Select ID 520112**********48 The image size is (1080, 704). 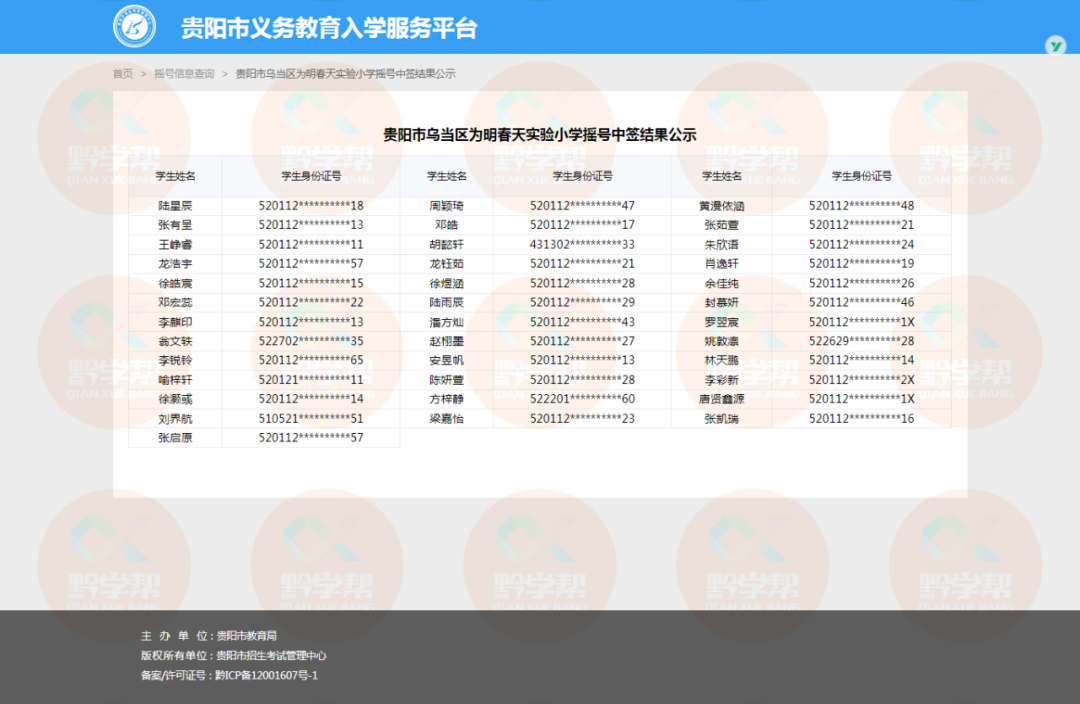click(862, 205)
